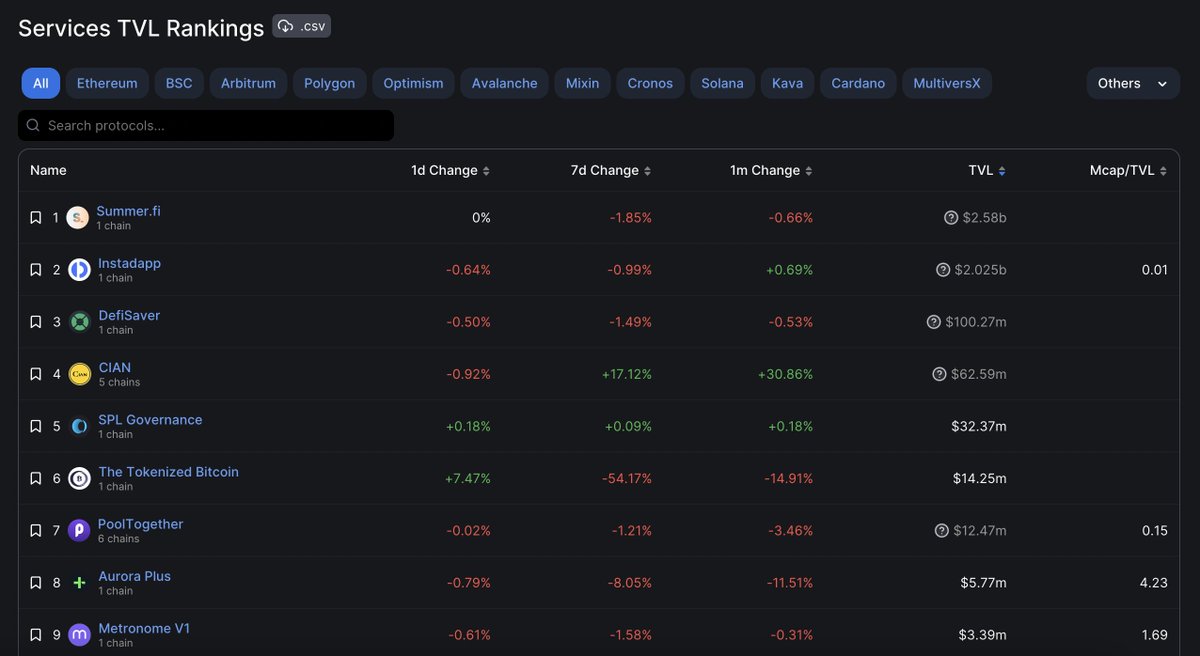Bookmark Aurora Plus protocol
The width and height of the screenshot is (1200, 656).
(36, 582)
